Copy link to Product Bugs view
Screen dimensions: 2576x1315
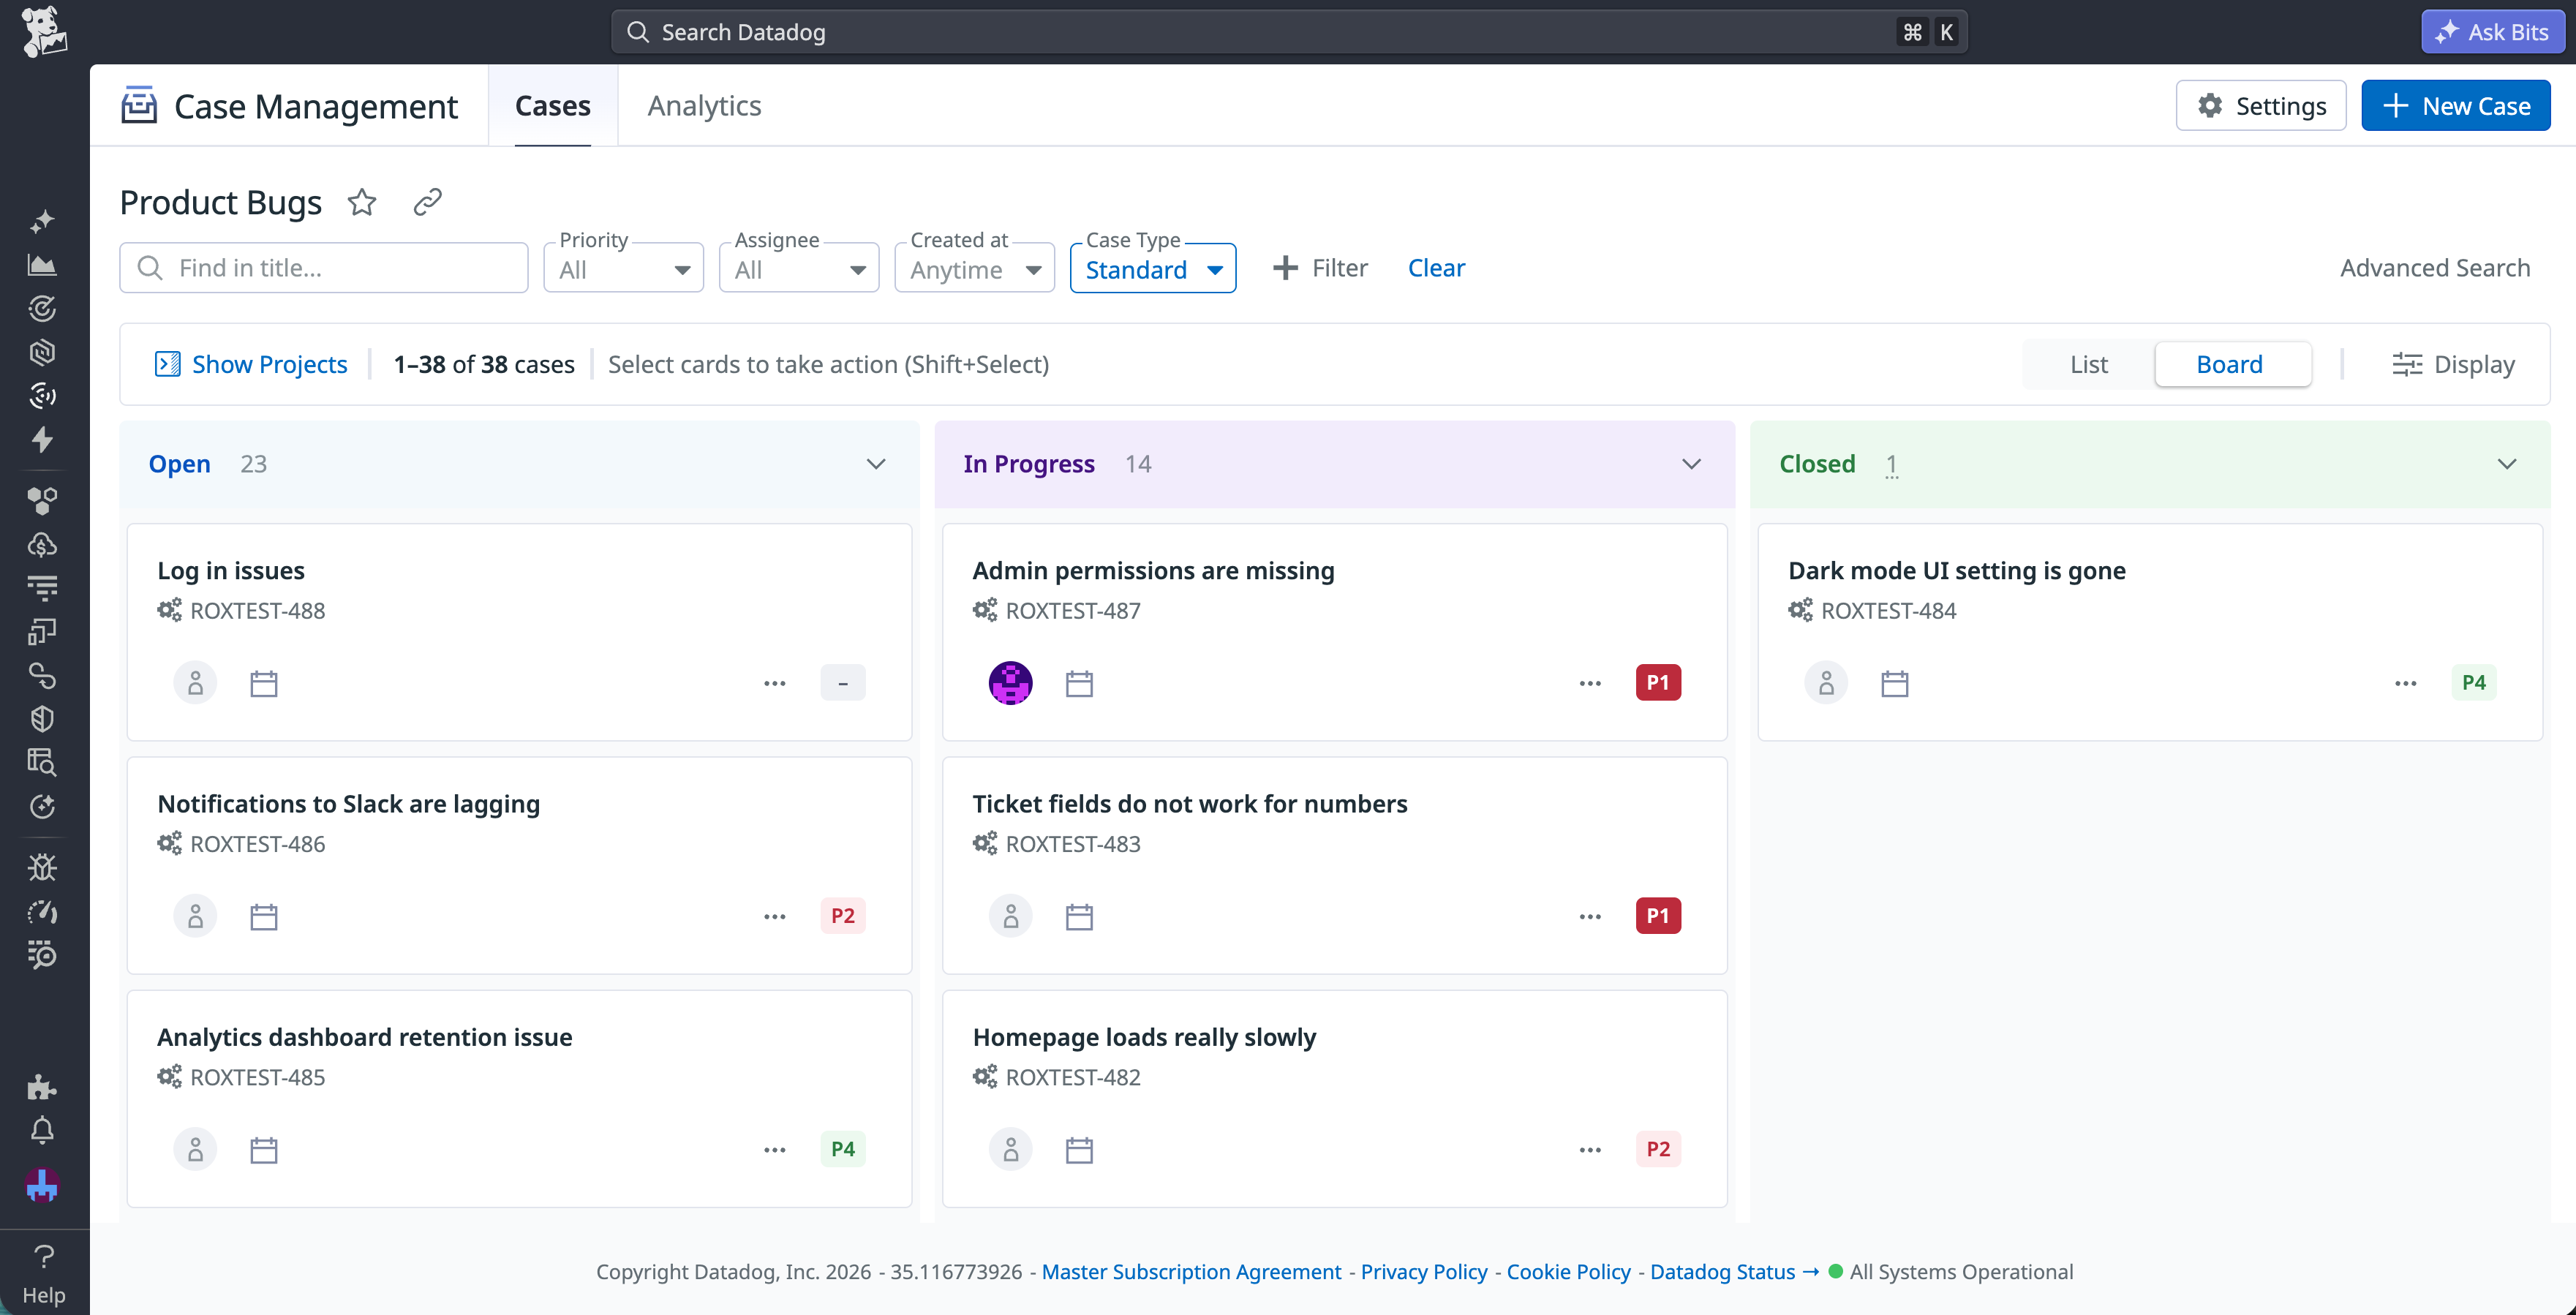tap(428, 202)
